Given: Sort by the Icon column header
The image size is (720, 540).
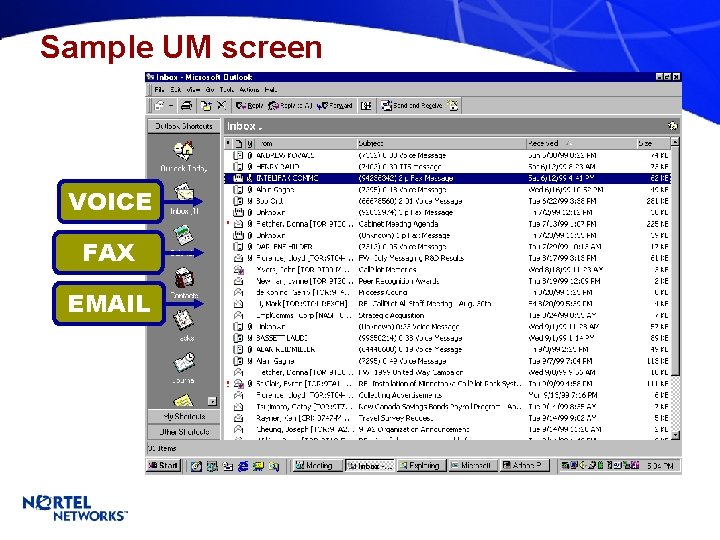Looking at the screenshot, I should pyautogui.click(x=239, y=143).
